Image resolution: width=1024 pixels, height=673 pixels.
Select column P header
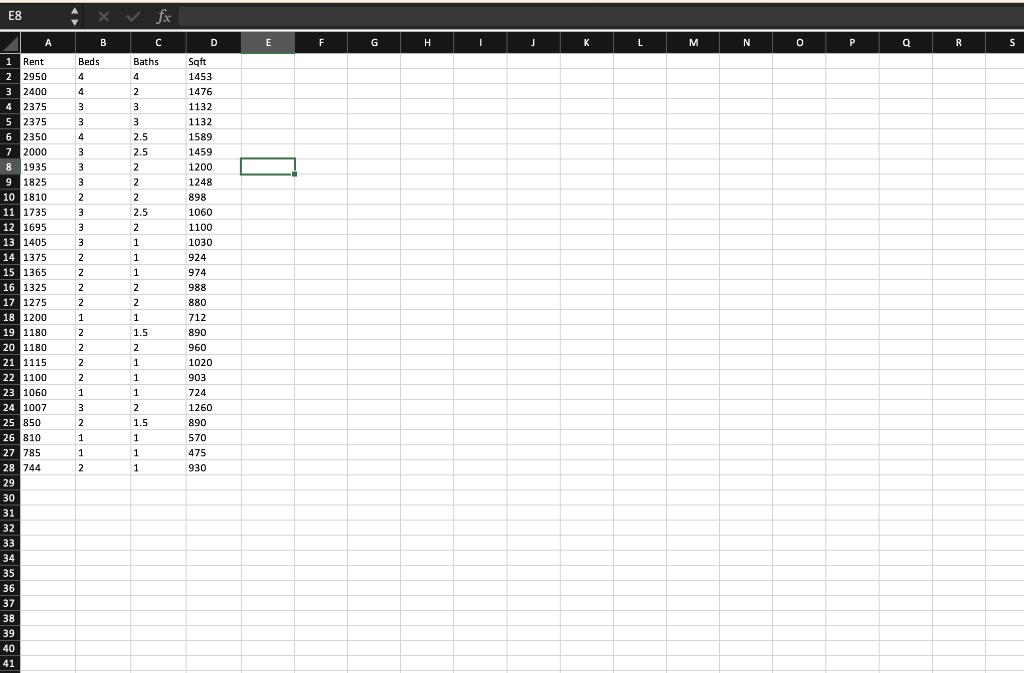click(x=852, y=42)
